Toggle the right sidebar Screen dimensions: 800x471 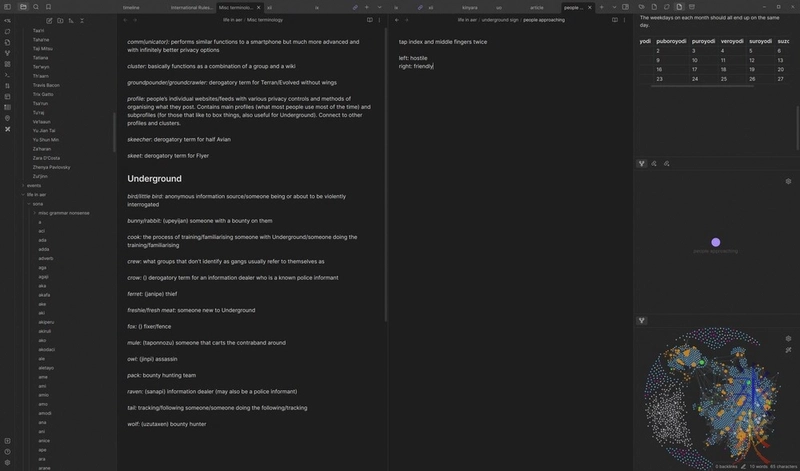[x=626, y=7]
